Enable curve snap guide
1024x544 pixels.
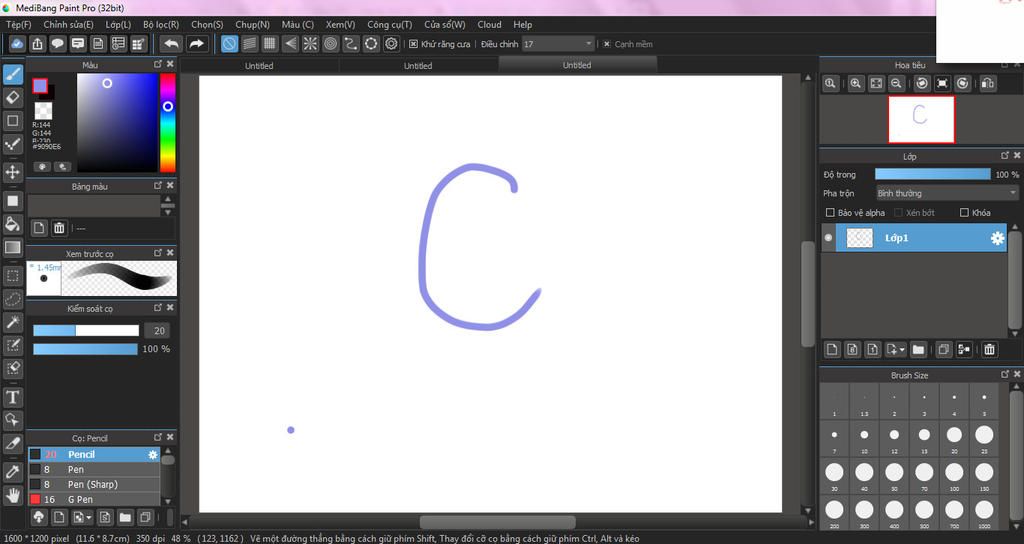click(x=351, y=44)
